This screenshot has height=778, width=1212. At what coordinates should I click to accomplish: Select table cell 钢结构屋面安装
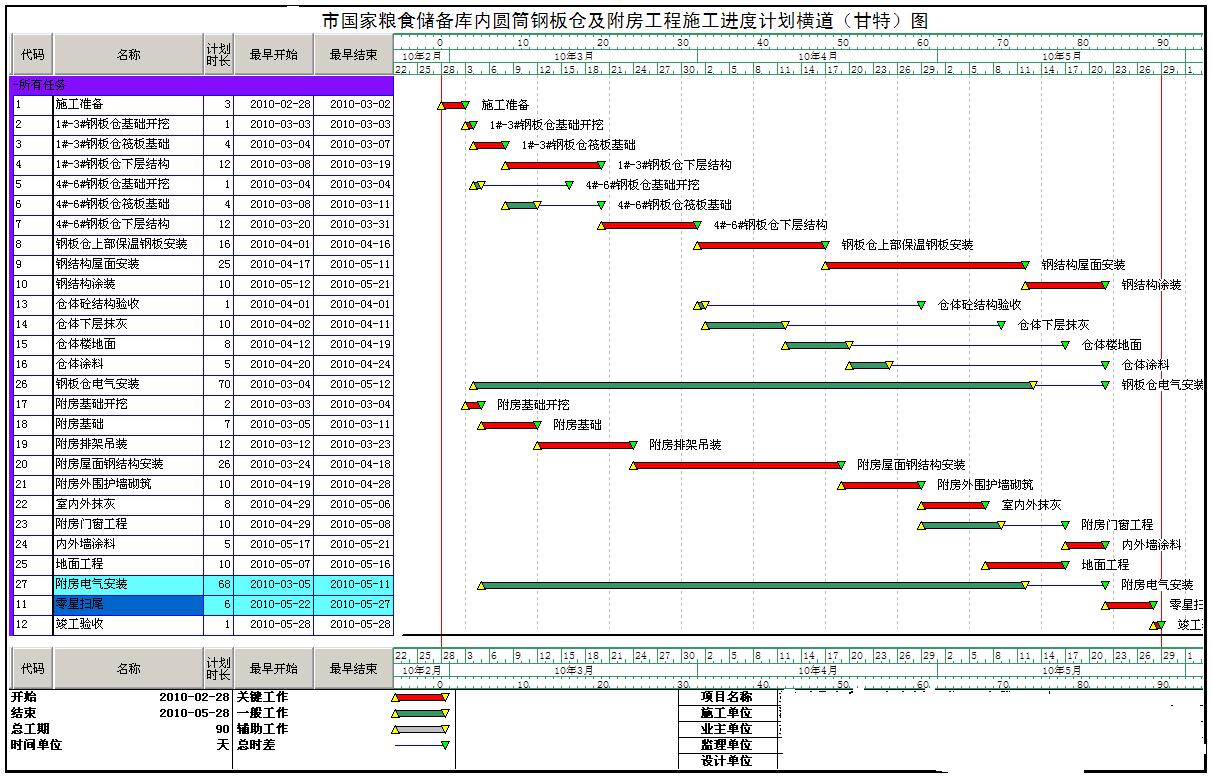tap(128, 264)
